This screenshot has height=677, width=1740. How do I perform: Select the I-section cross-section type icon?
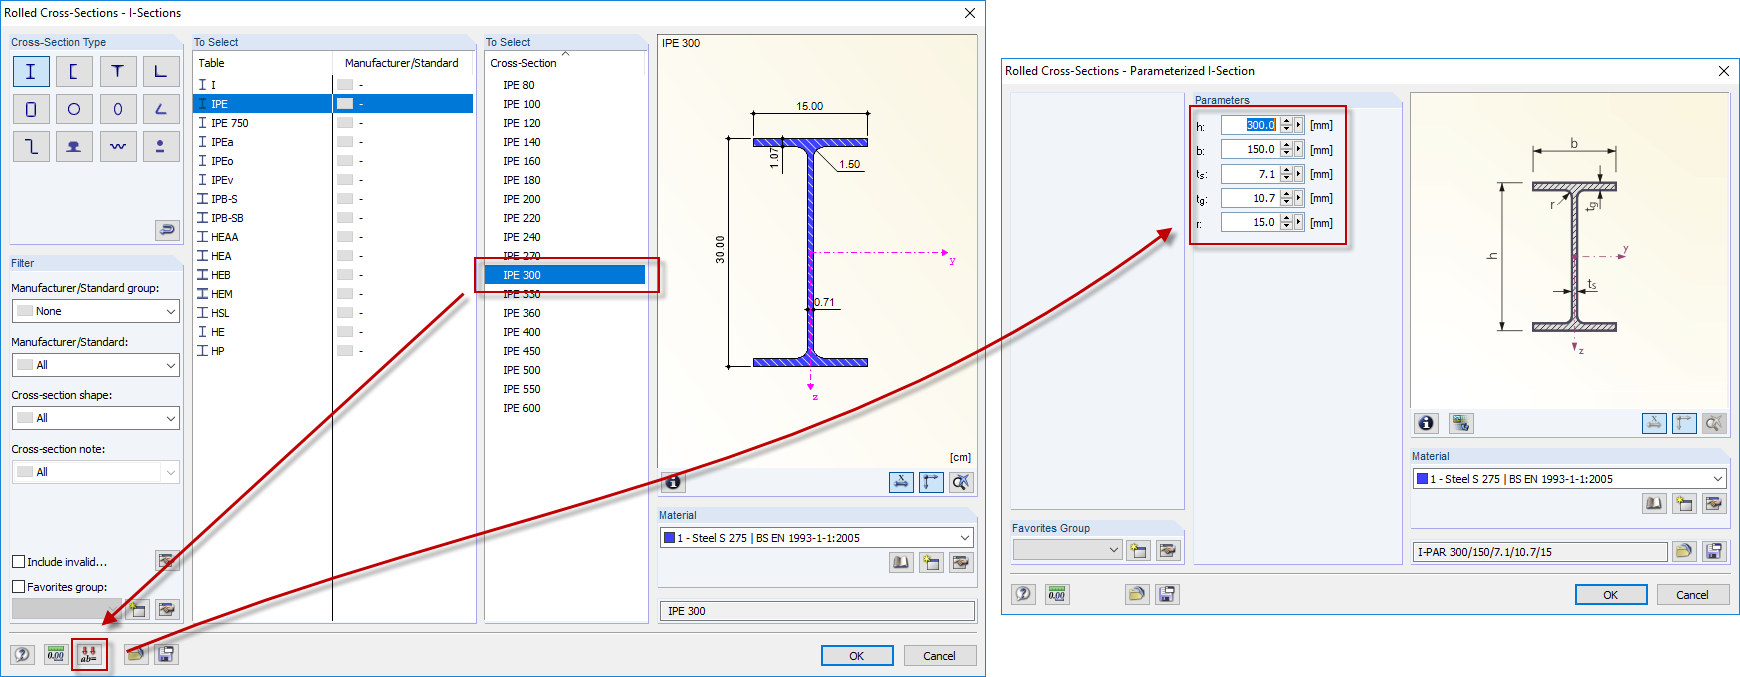pyautogui.click(x=31, y=72)
